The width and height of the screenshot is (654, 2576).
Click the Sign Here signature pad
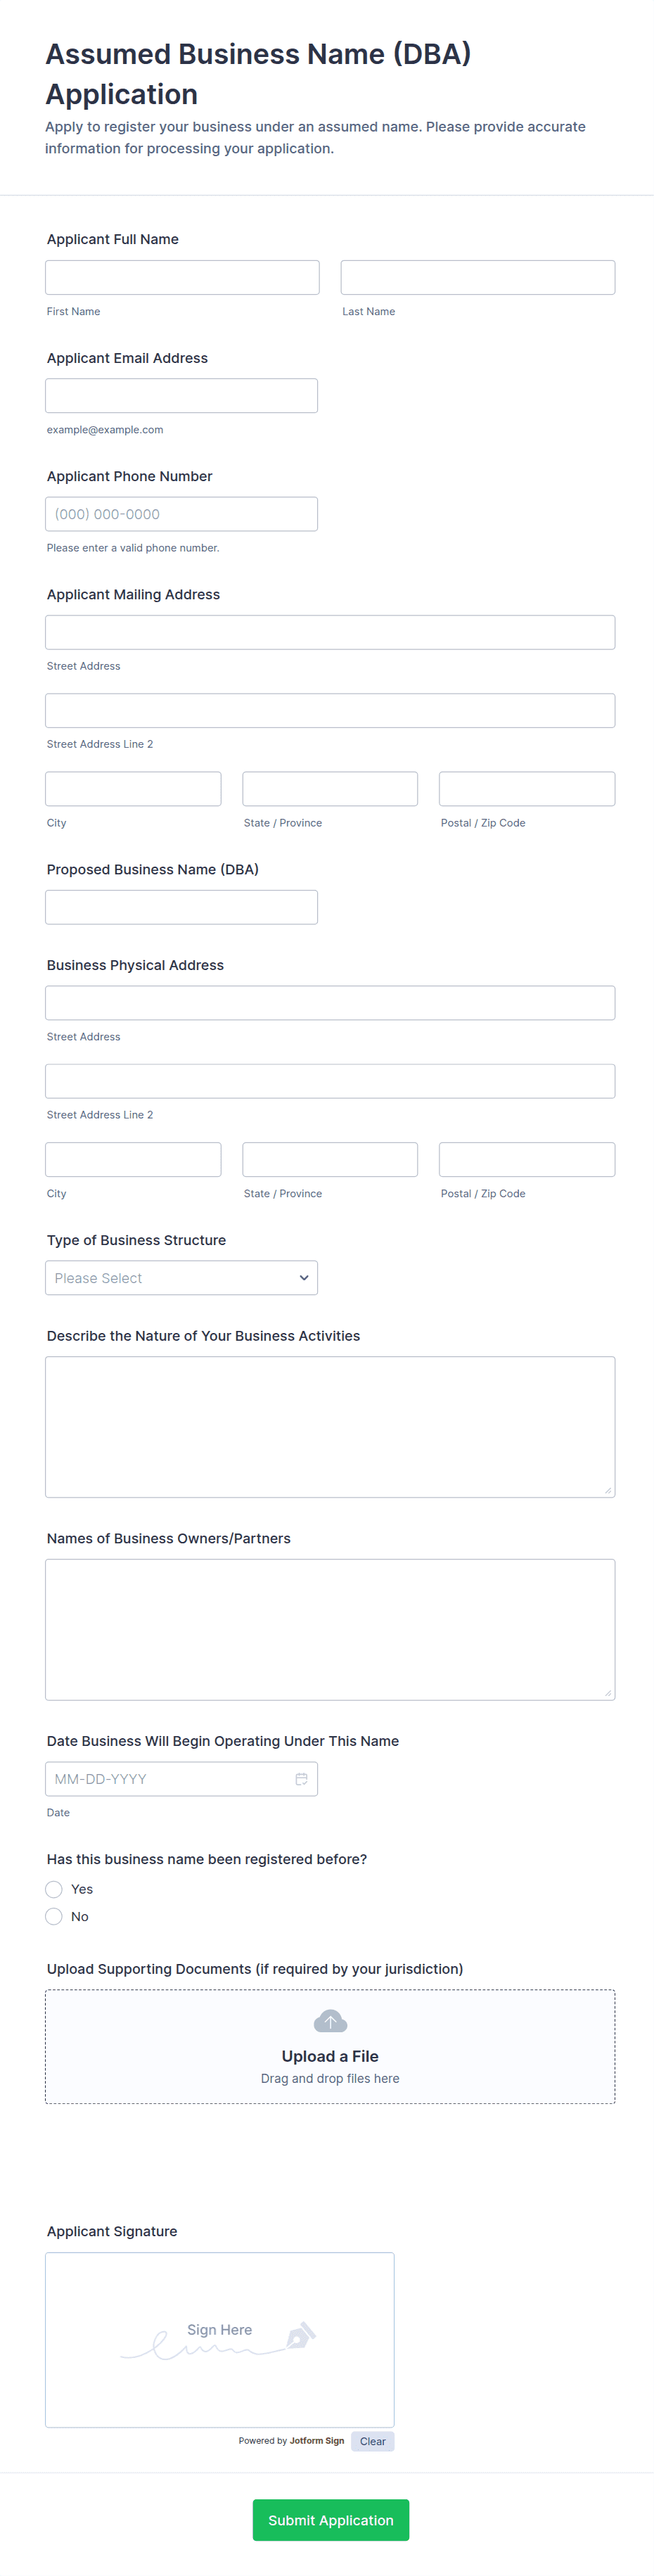click(x=219, y=2340)
